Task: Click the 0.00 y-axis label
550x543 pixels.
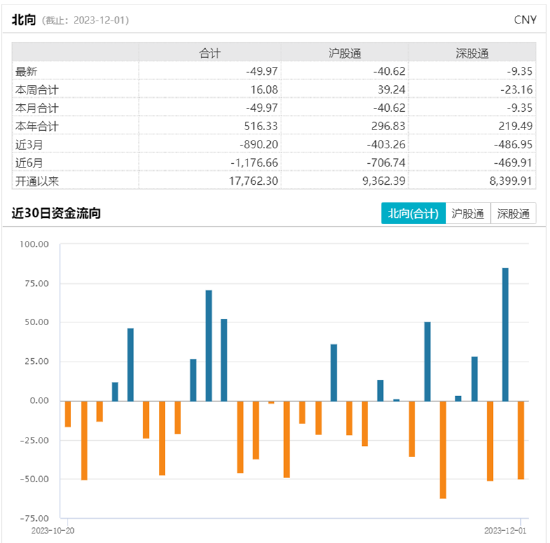Action: pyautogui.click(x=39, y=401)
